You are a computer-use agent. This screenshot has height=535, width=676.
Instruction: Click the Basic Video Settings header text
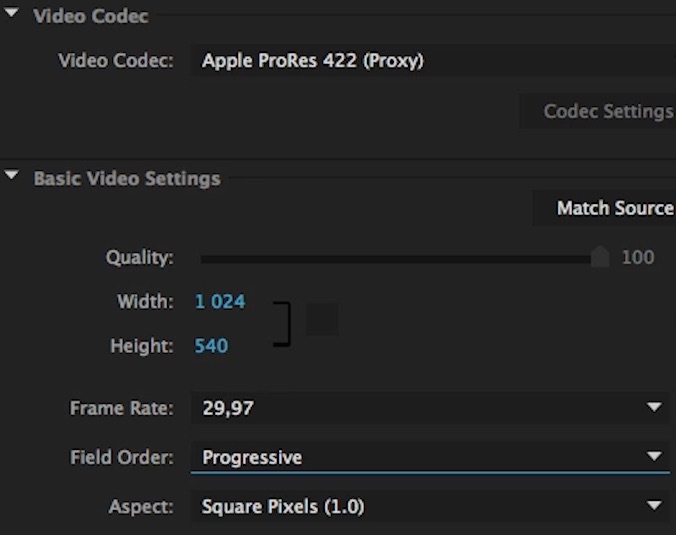pyautogui.click(x=127, y=179)
